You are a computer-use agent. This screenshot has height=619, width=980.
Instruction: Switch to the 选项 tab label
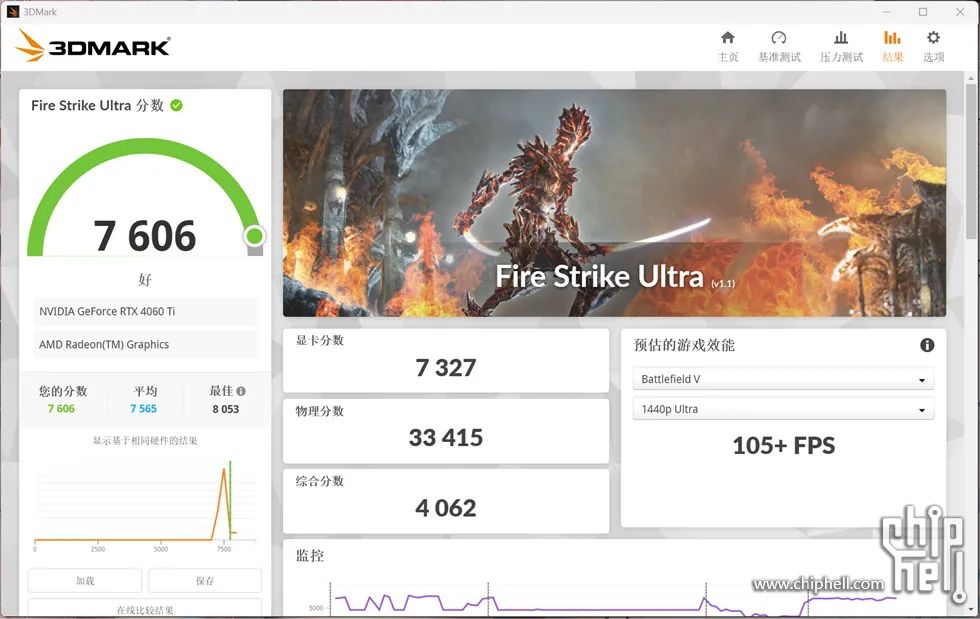[933, 58]
